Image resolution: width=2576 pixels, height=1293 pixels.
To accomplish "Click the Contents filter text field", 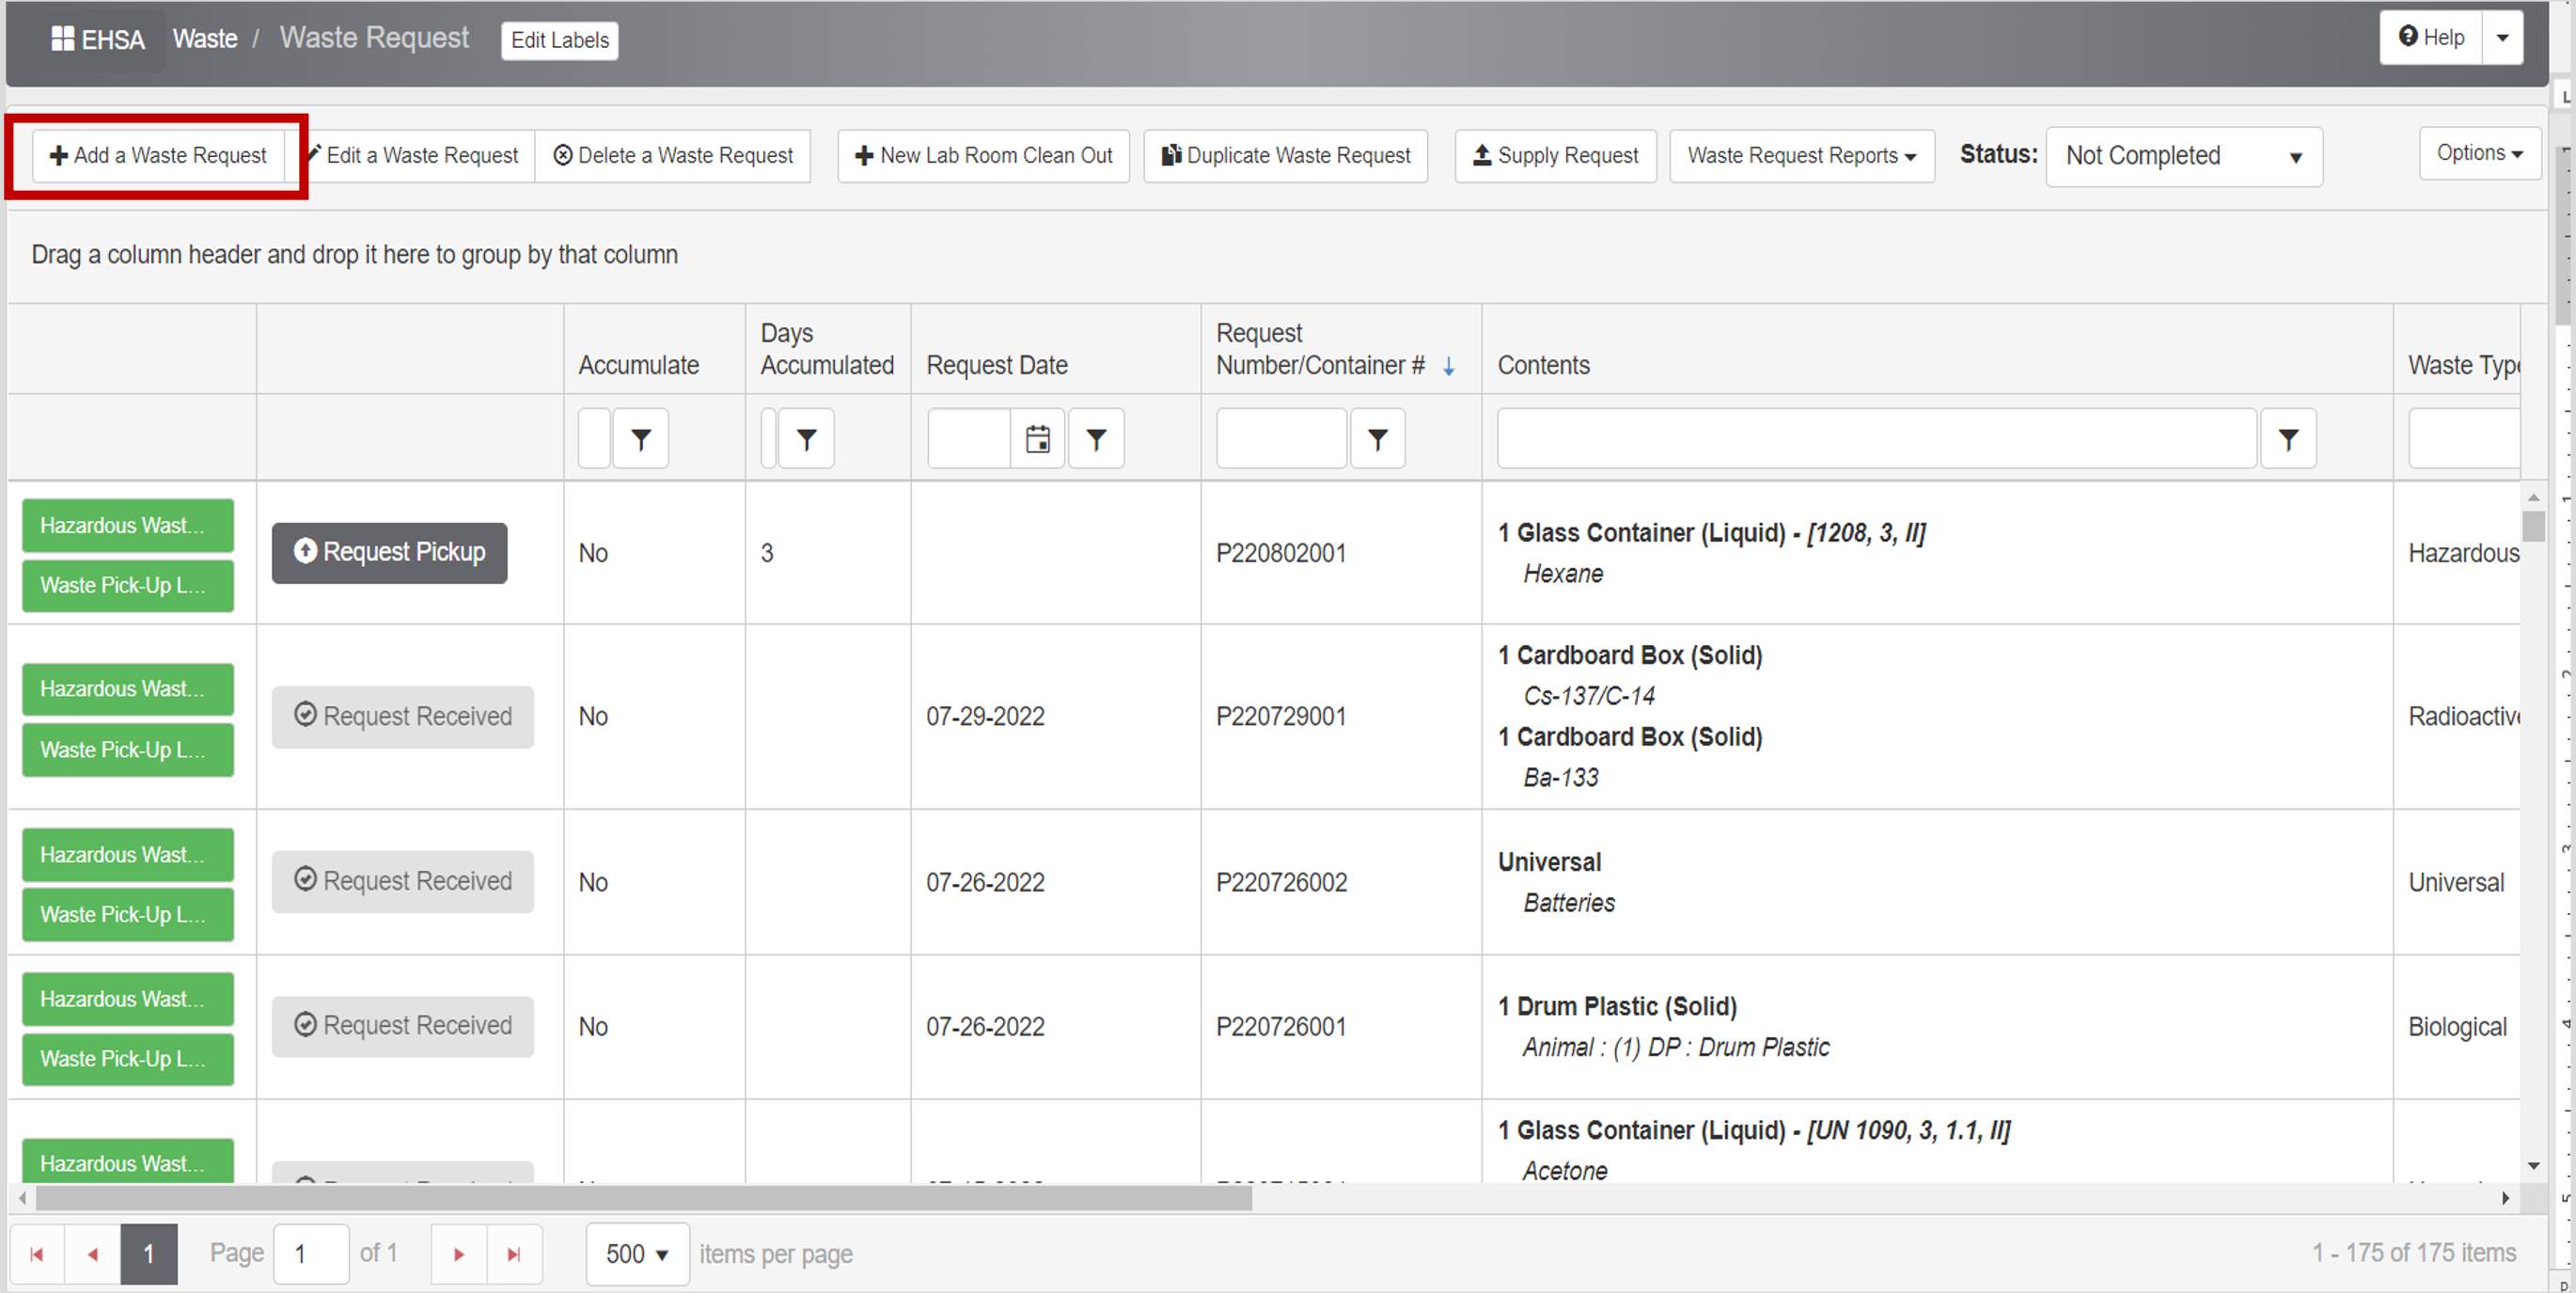I will (1875, 438).
